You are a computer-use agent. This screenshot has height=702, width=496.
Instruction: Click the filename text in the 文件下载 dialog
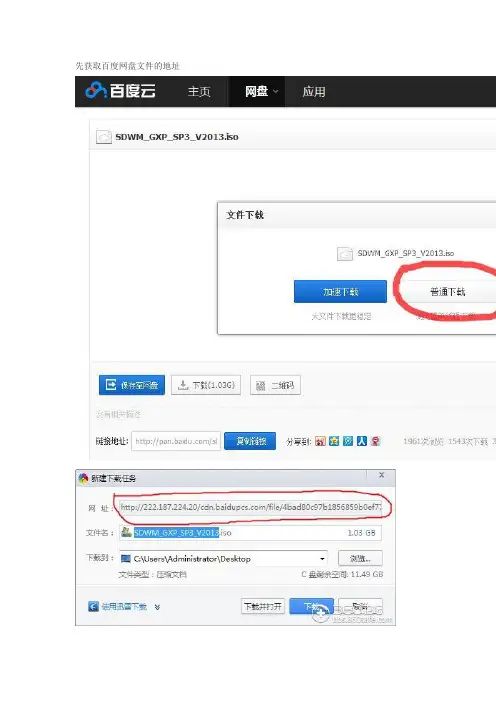406,253
